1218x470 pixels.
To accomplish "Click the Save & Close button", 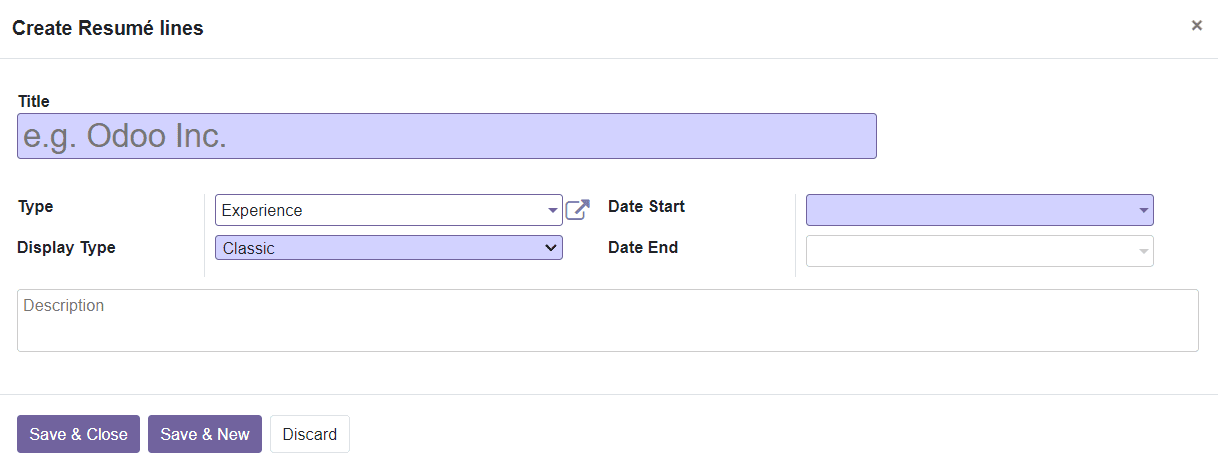I will point(78,434).
